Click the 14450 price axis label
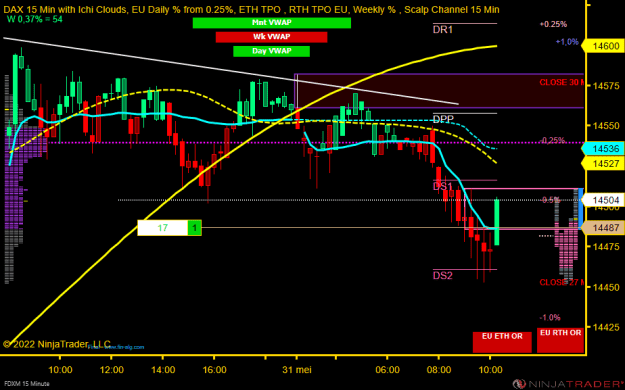Image resolution: width=625 pixels, height=390 pixels. point(606,287)
